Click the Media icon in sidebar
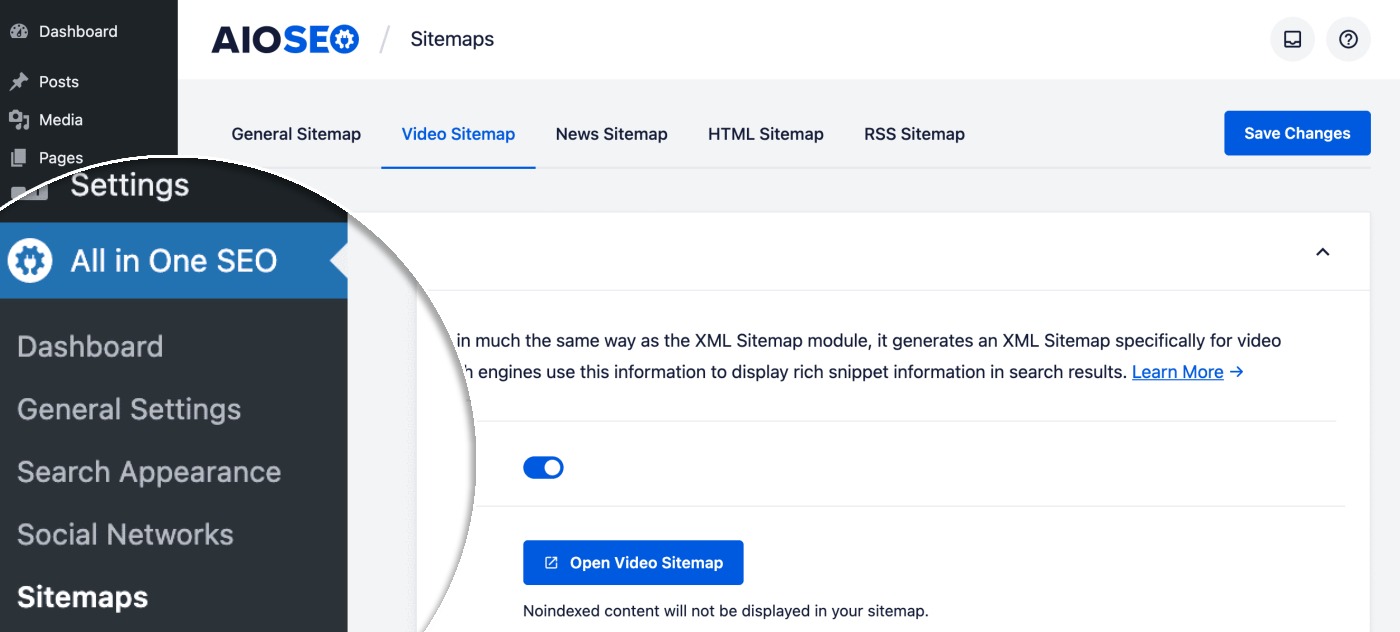1400x632 pixels. pos(18,120)
